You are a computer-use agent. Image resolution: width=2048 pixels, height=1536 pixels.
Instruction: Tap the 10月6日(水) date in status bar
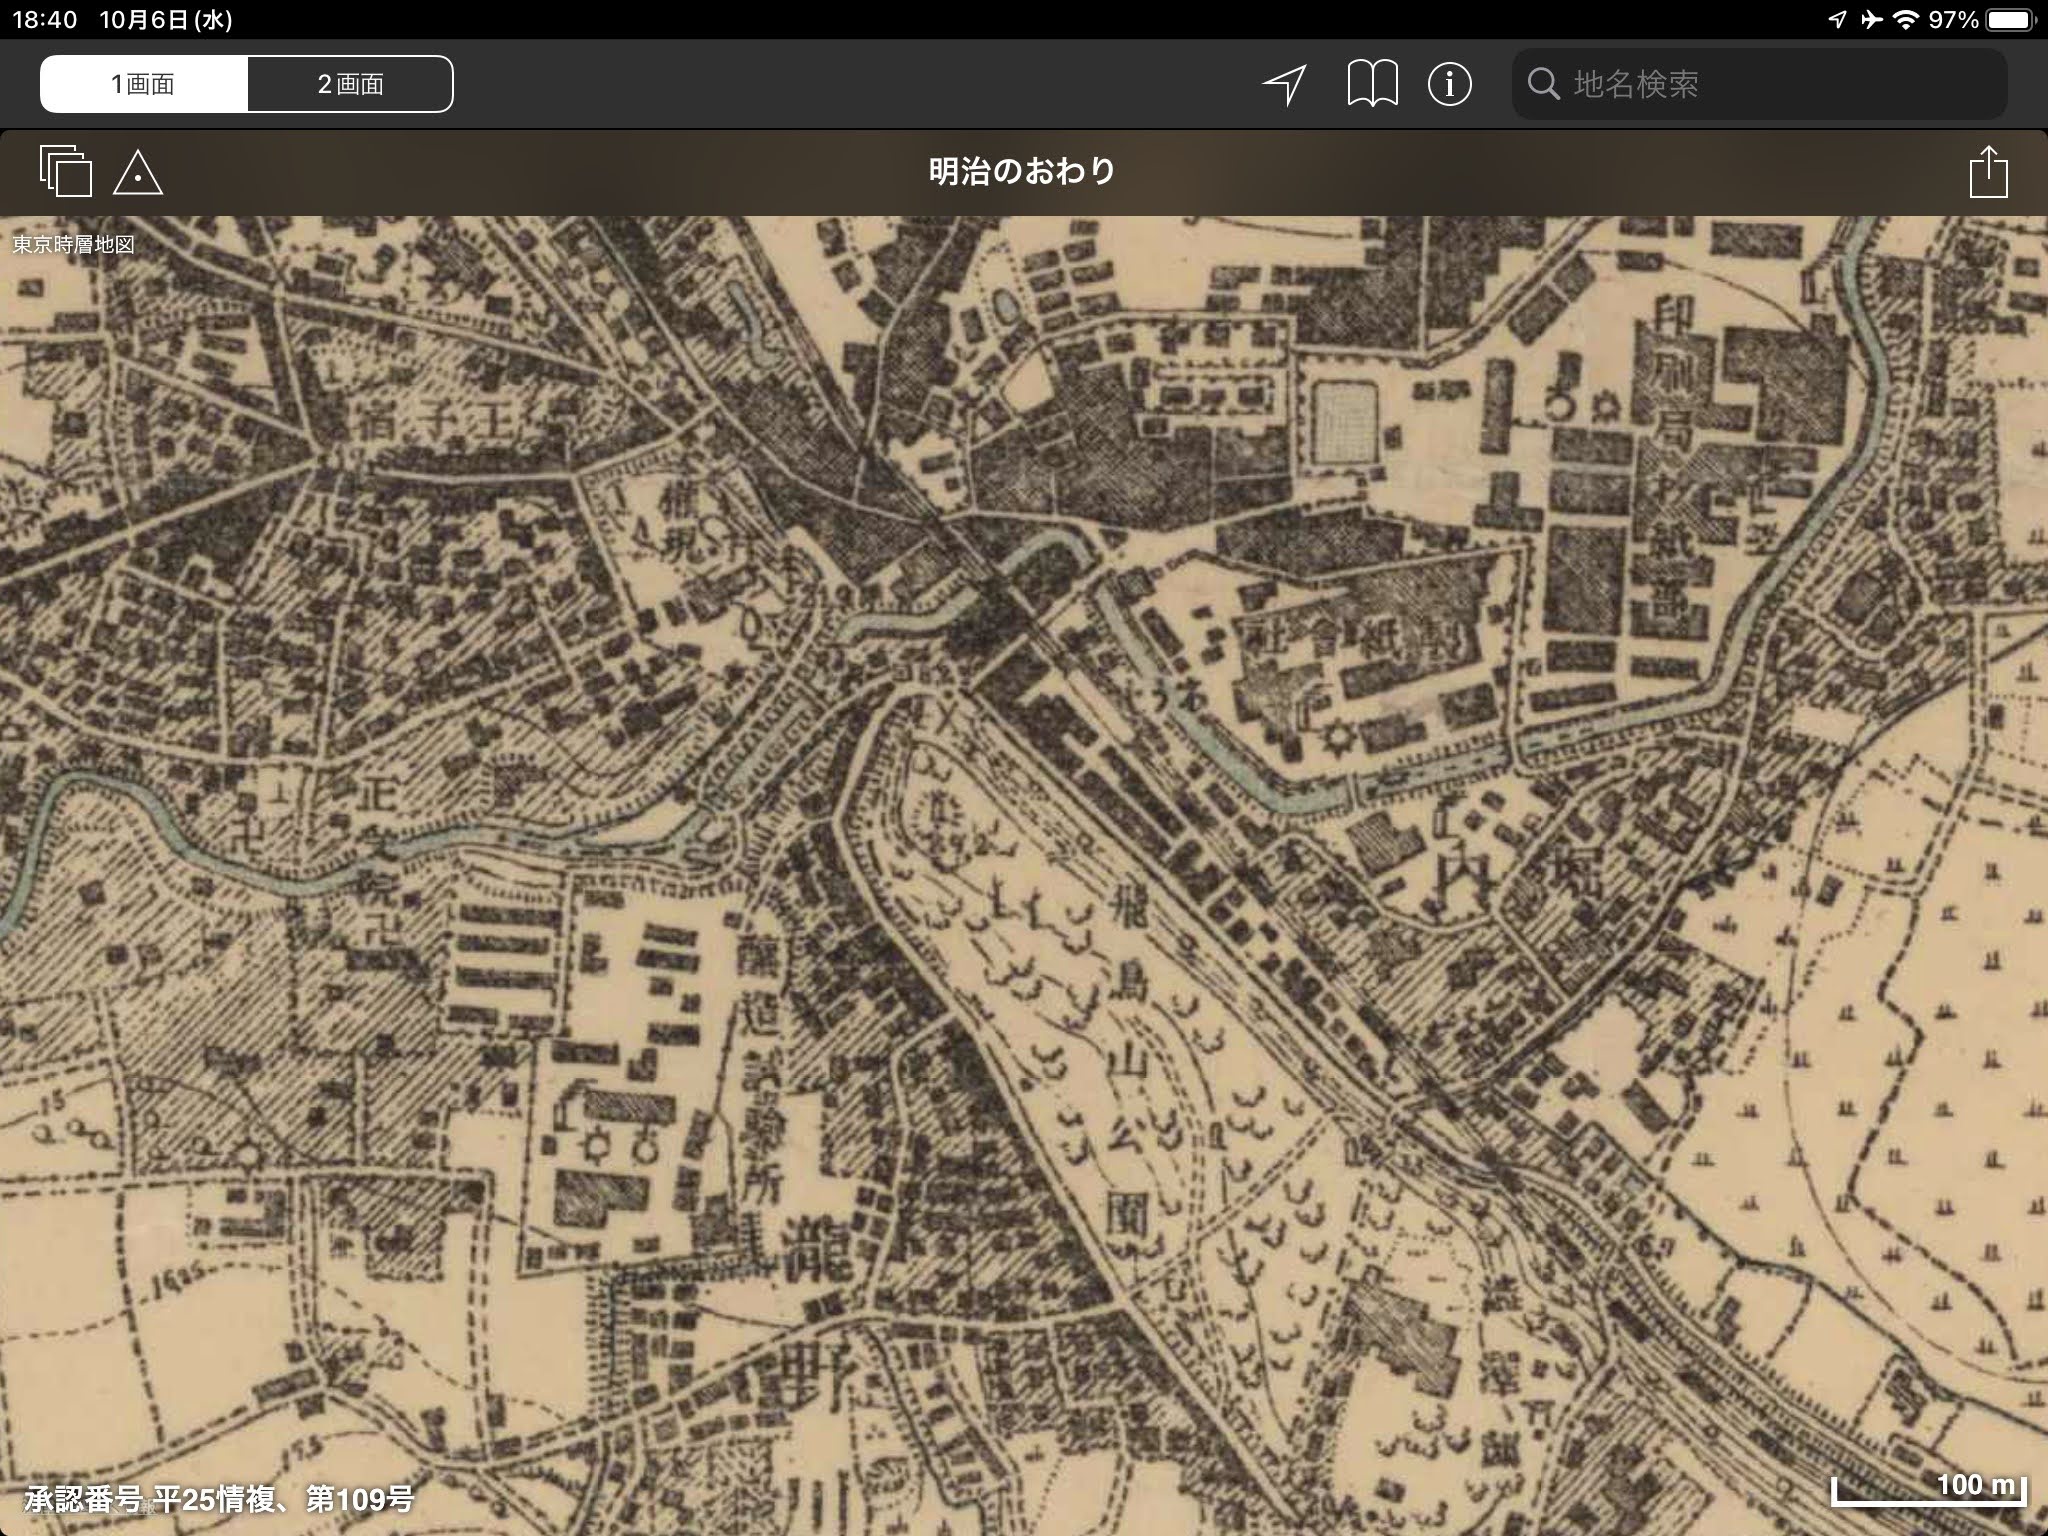click(x=166, y=20)
